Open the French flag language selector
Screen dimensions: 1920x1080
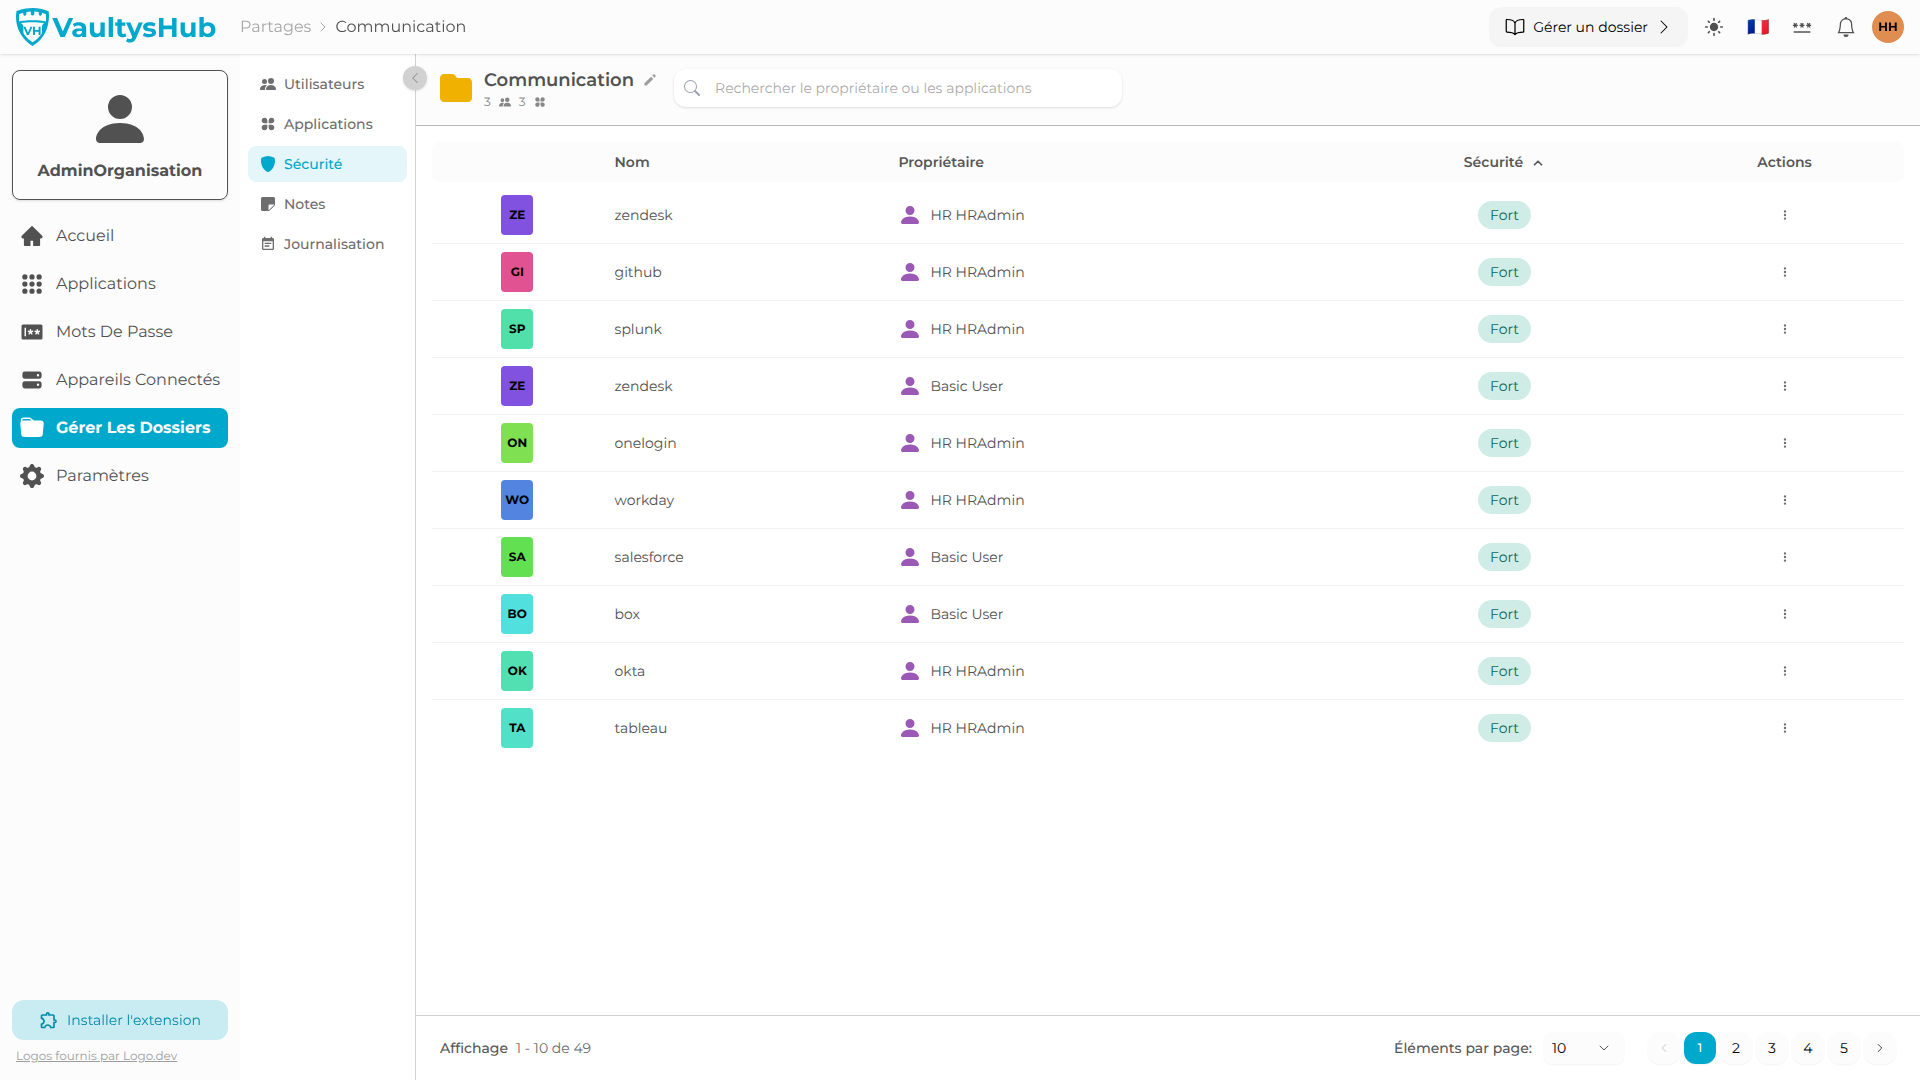coord(1758,27)
